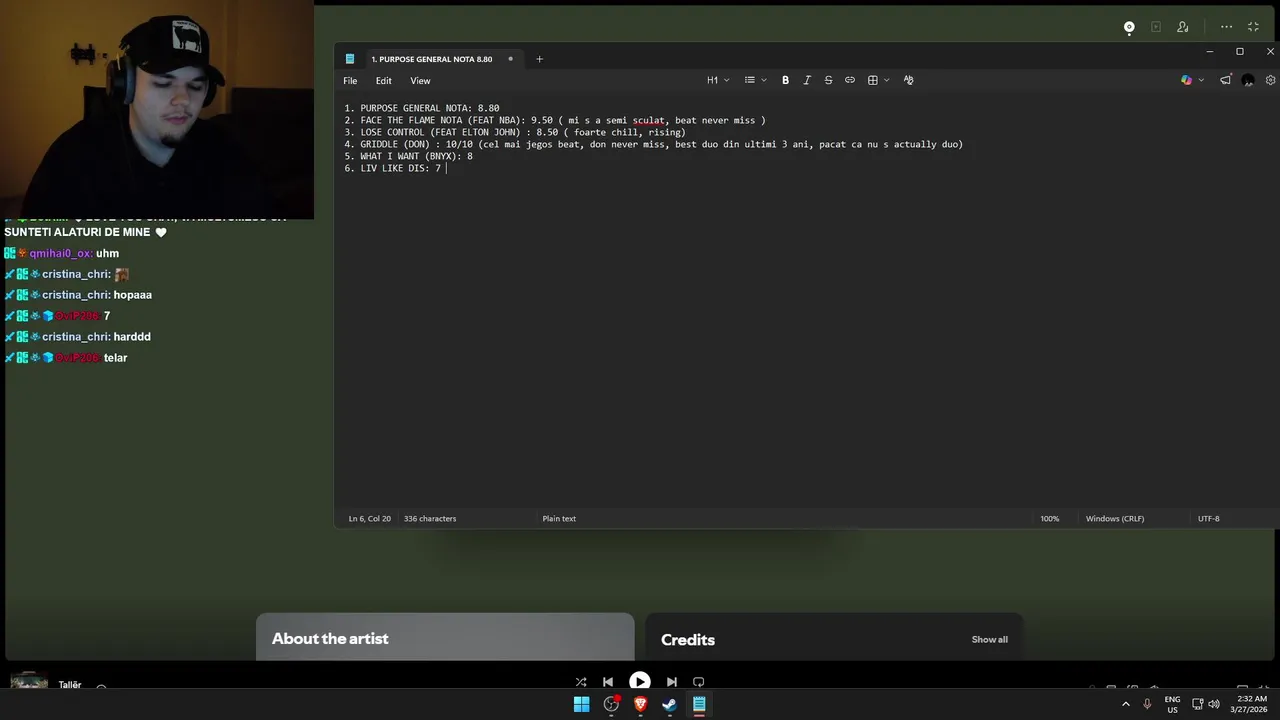Add a new Notepad tab
Image resolution: width=1280 pixels, height=720 pixels.
[x=539, y=59]
